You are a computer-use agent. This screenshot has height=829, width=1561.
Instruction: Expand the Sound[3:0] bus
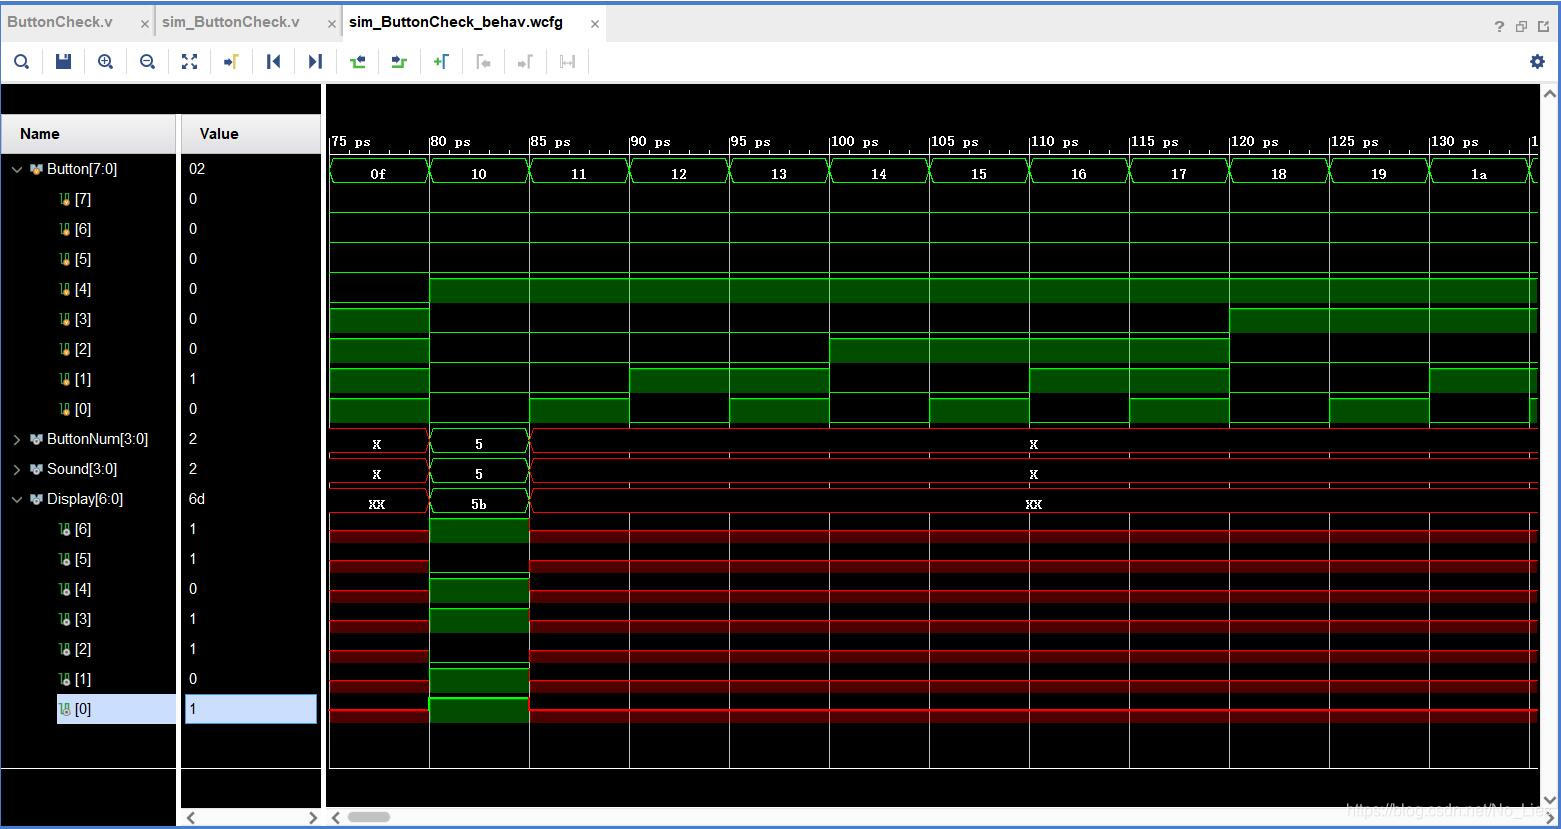(x=17, y=469)
